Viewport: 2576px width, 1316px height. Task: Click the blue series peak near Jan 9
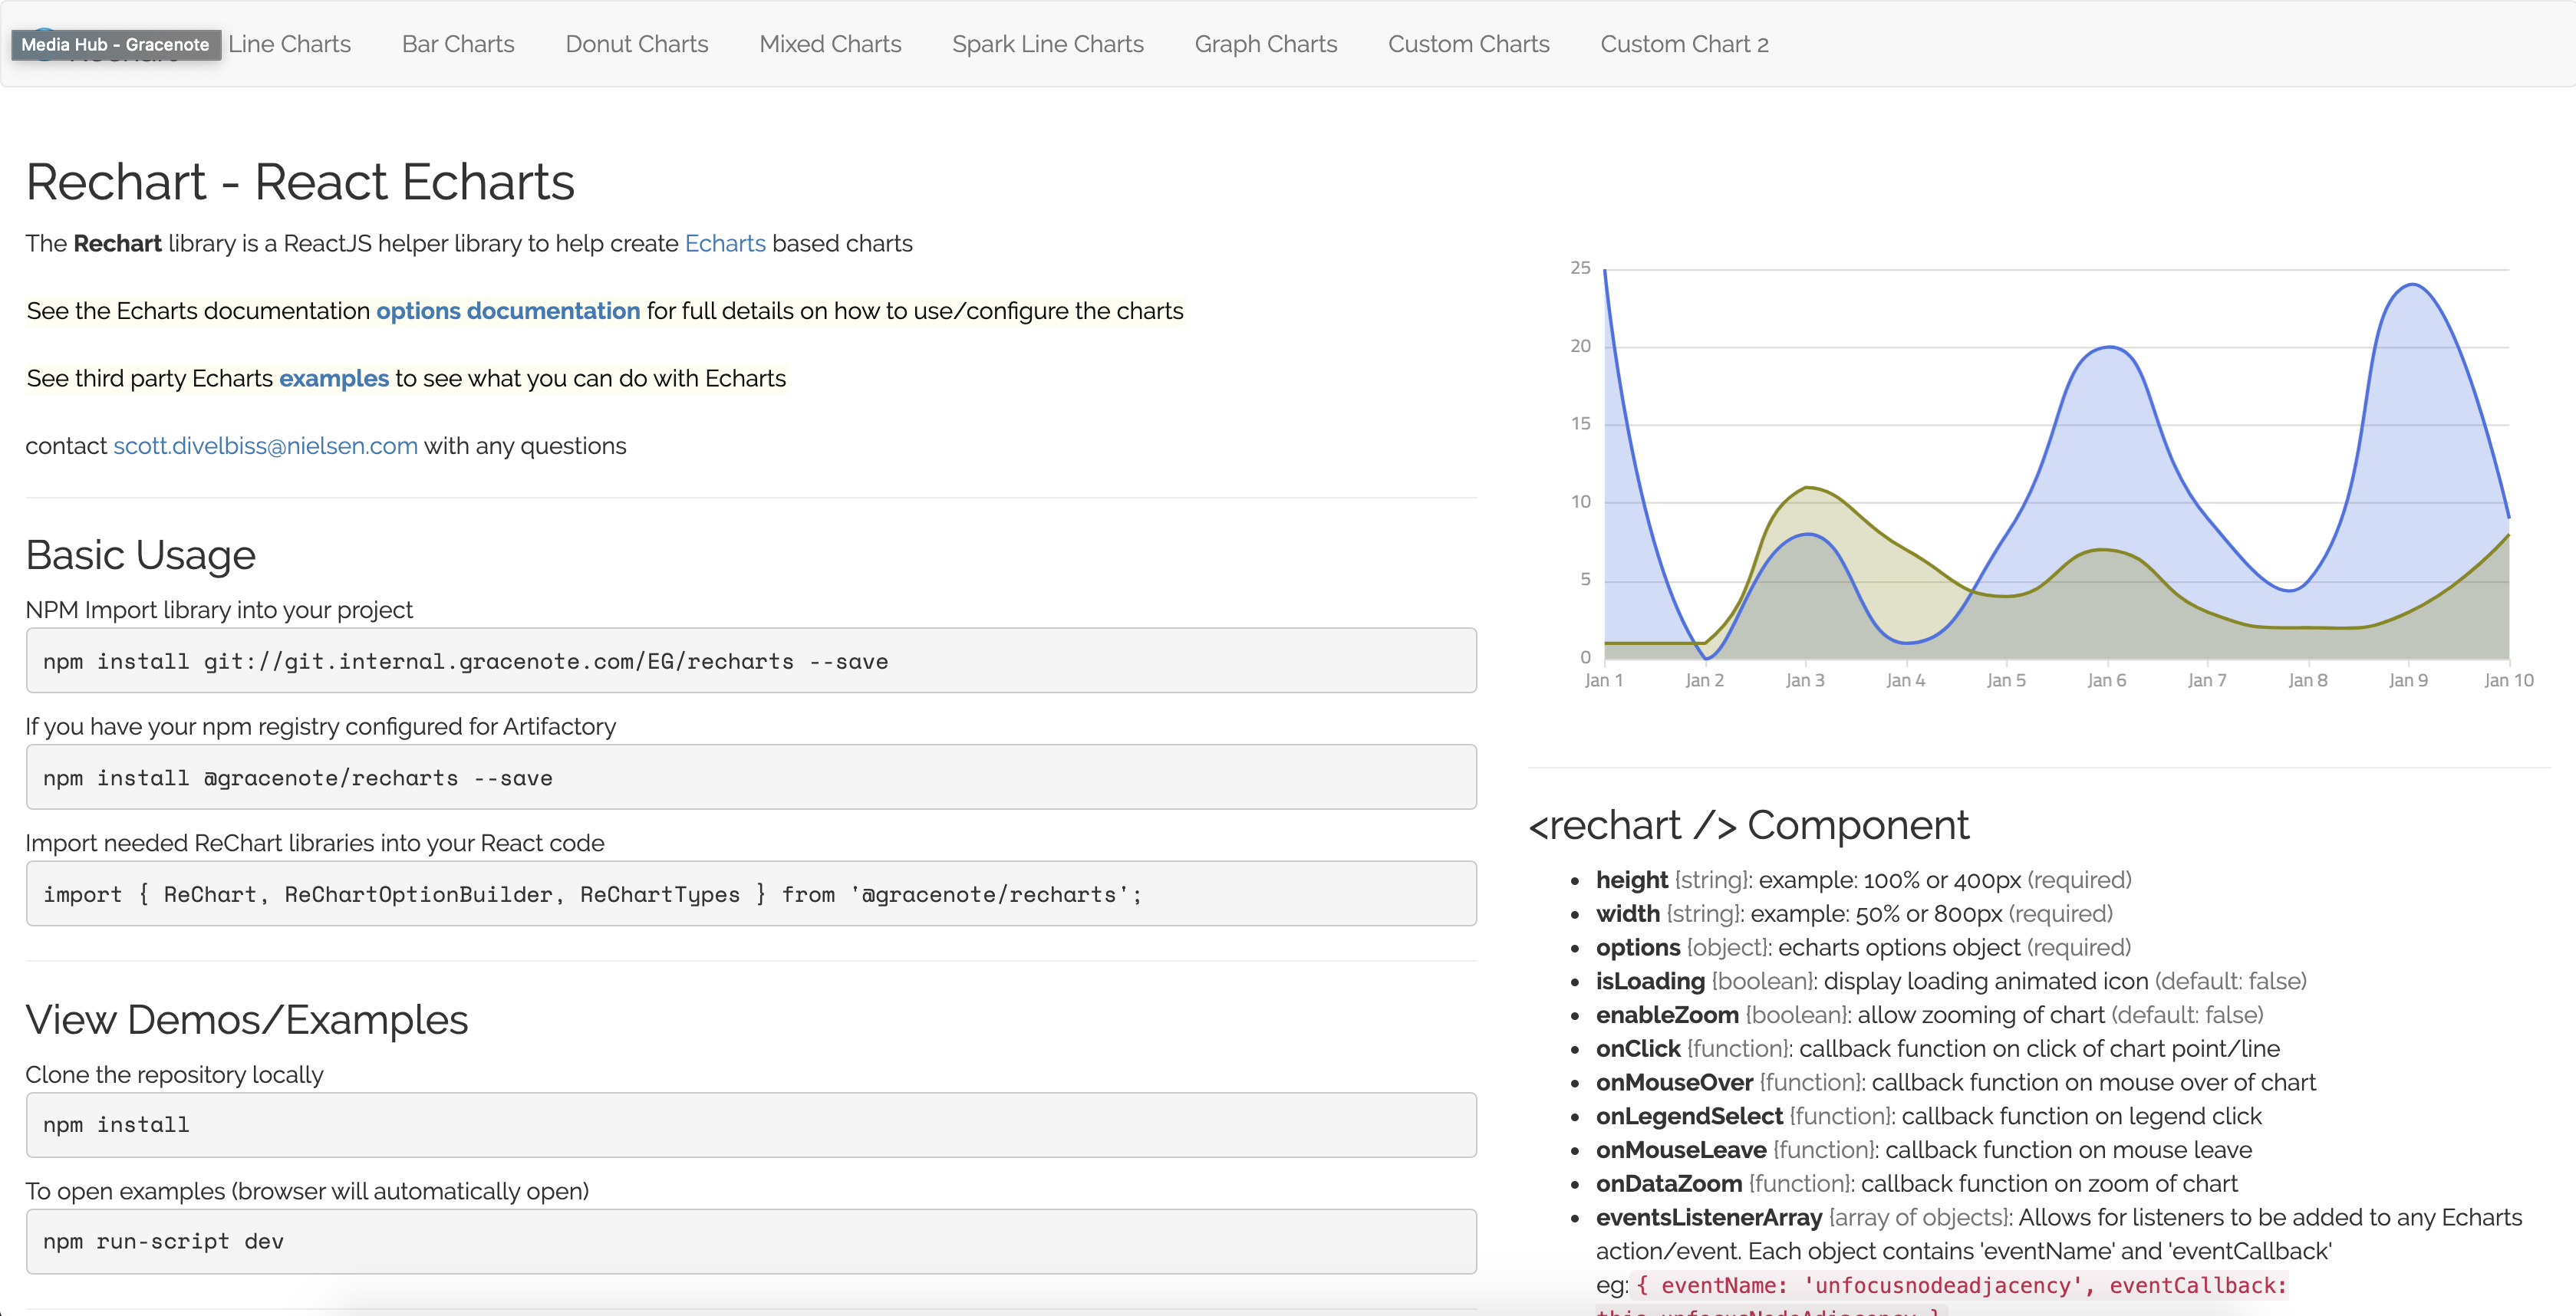pos(2412,285)
